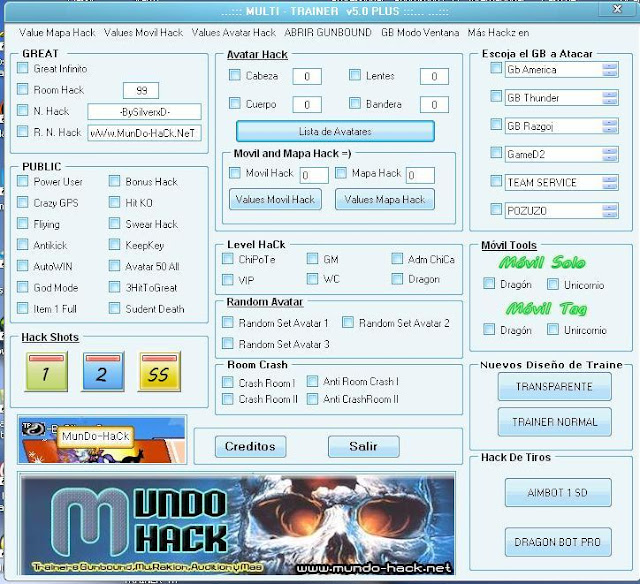This screenshot has height=584, width=640.
Task: Open Creditos button
Action: point(250,447)
